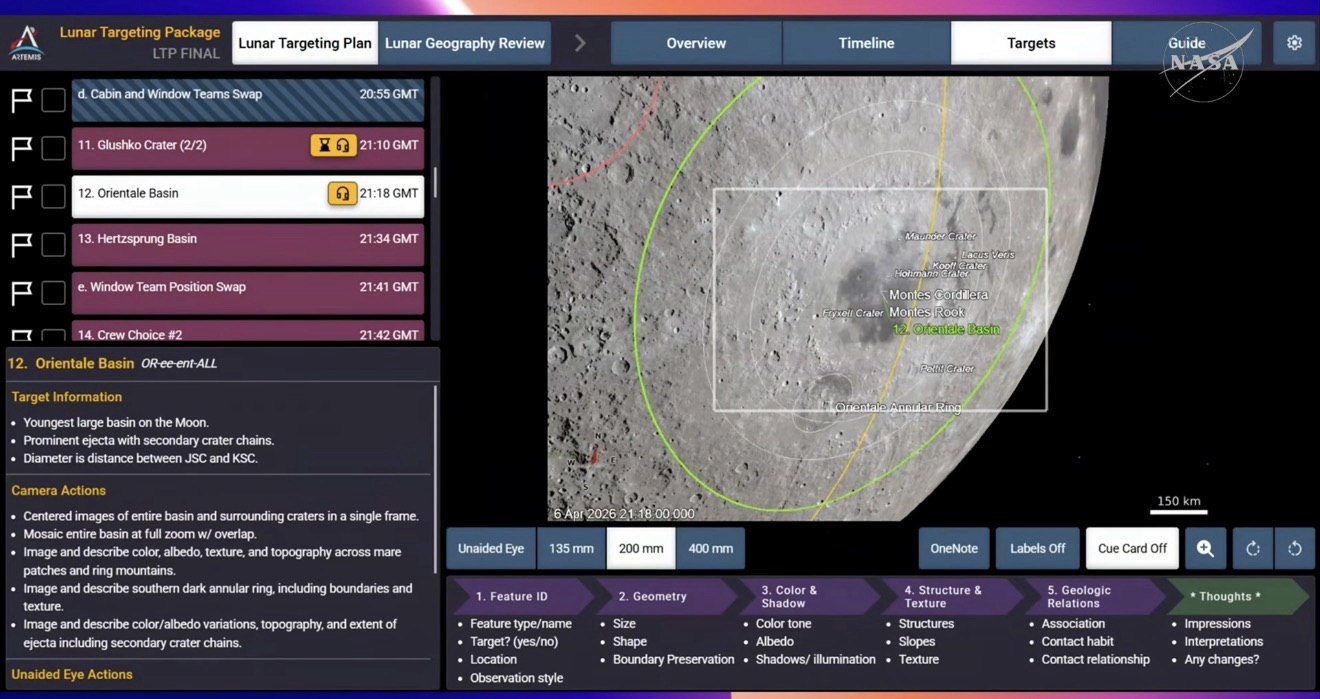
Task: Check the box for Glushko Crater (2/2)
Action: (53, 148)
